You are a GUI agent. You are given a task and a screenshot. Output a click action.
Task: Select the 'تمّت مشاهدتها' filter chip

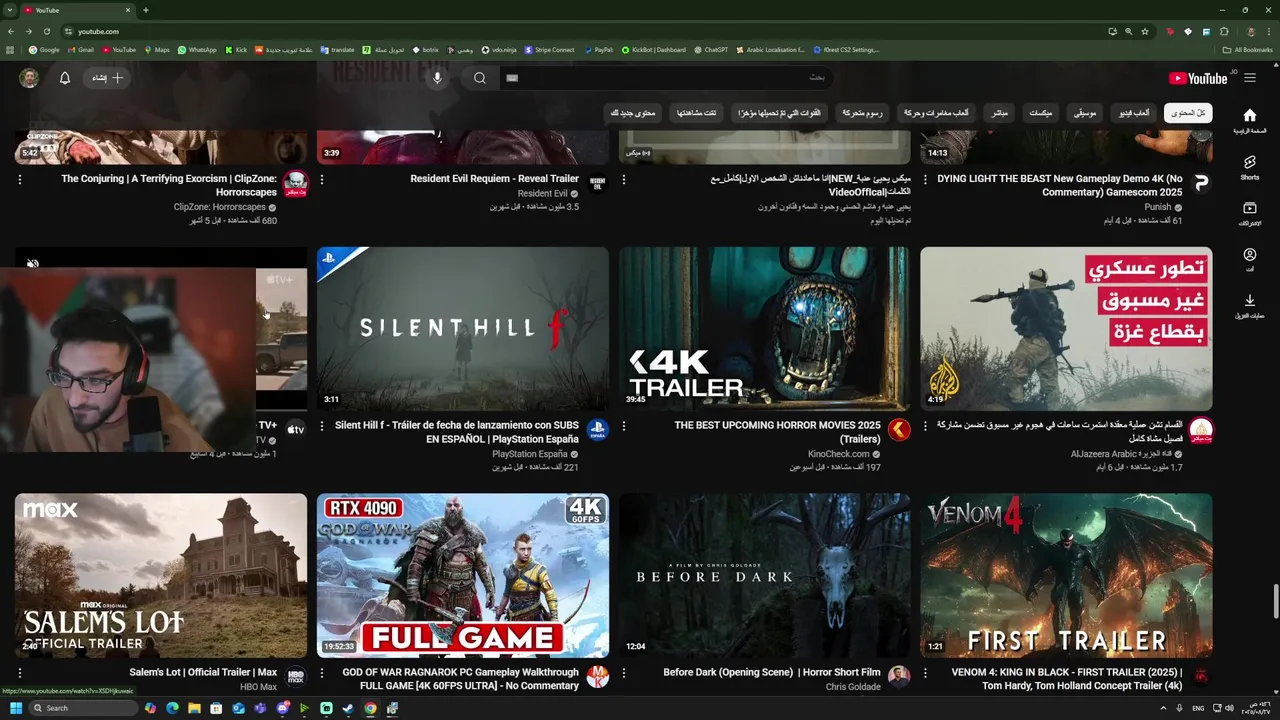(696, 113)
